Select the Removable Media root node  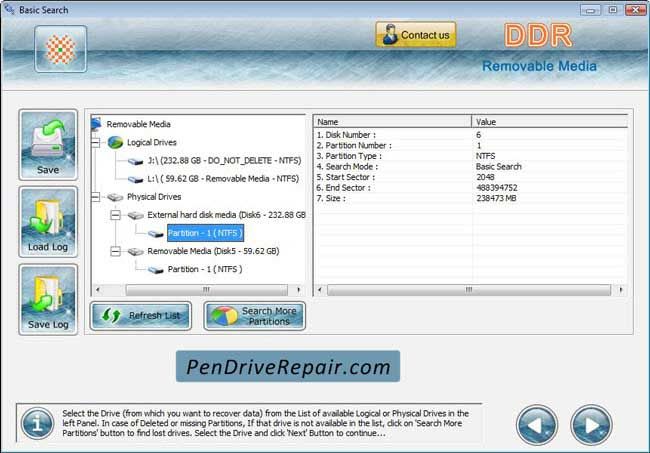click(x=138, y=124)
